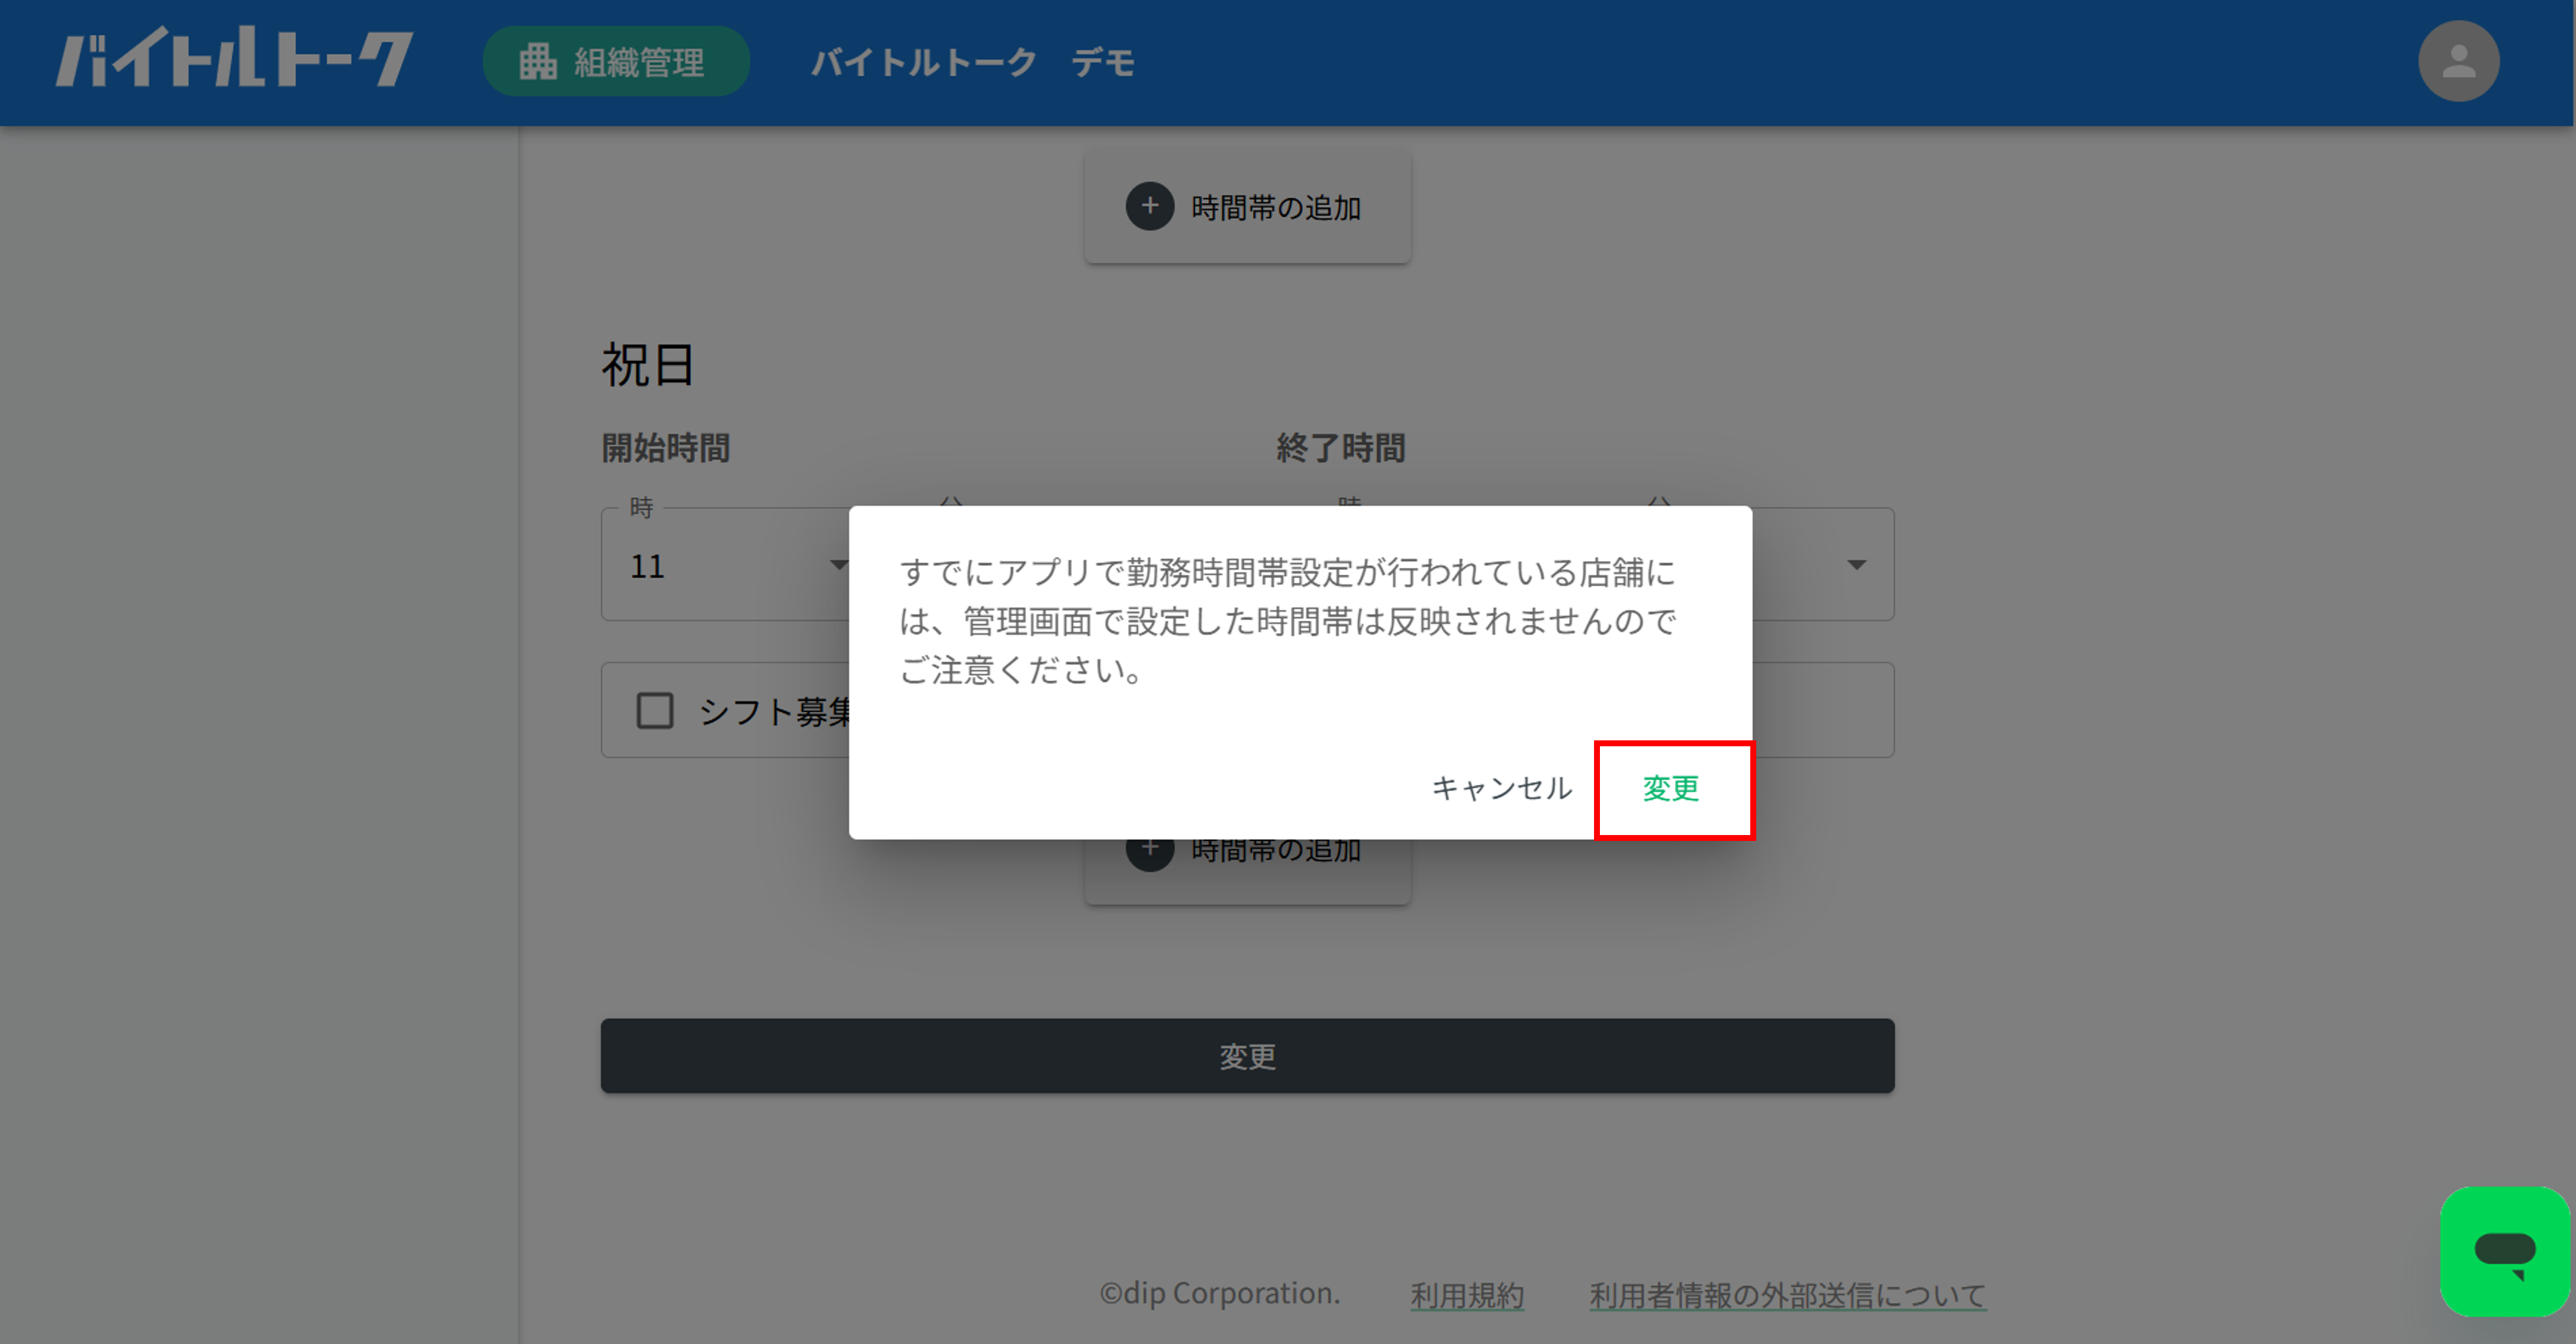Expand the end-time minute dropdown arrow
Screen dimensions: 2576x1344
(1856, 565)
